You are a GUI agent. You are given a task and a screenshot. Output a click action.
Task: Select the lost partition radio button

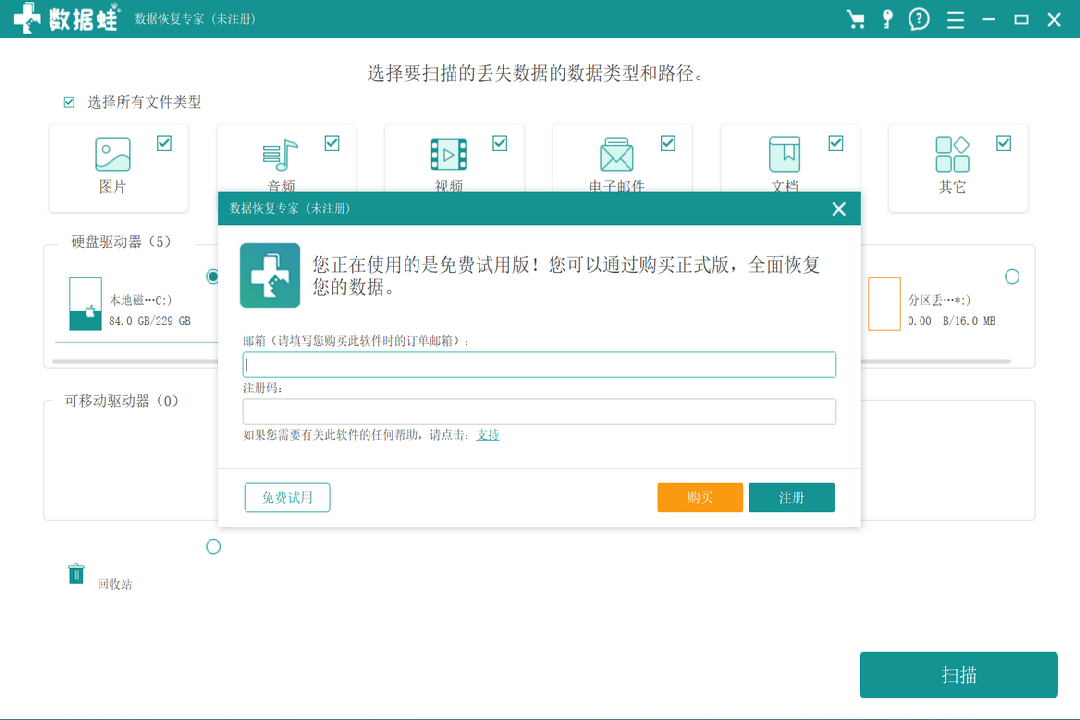click(x=1012, y=277)
